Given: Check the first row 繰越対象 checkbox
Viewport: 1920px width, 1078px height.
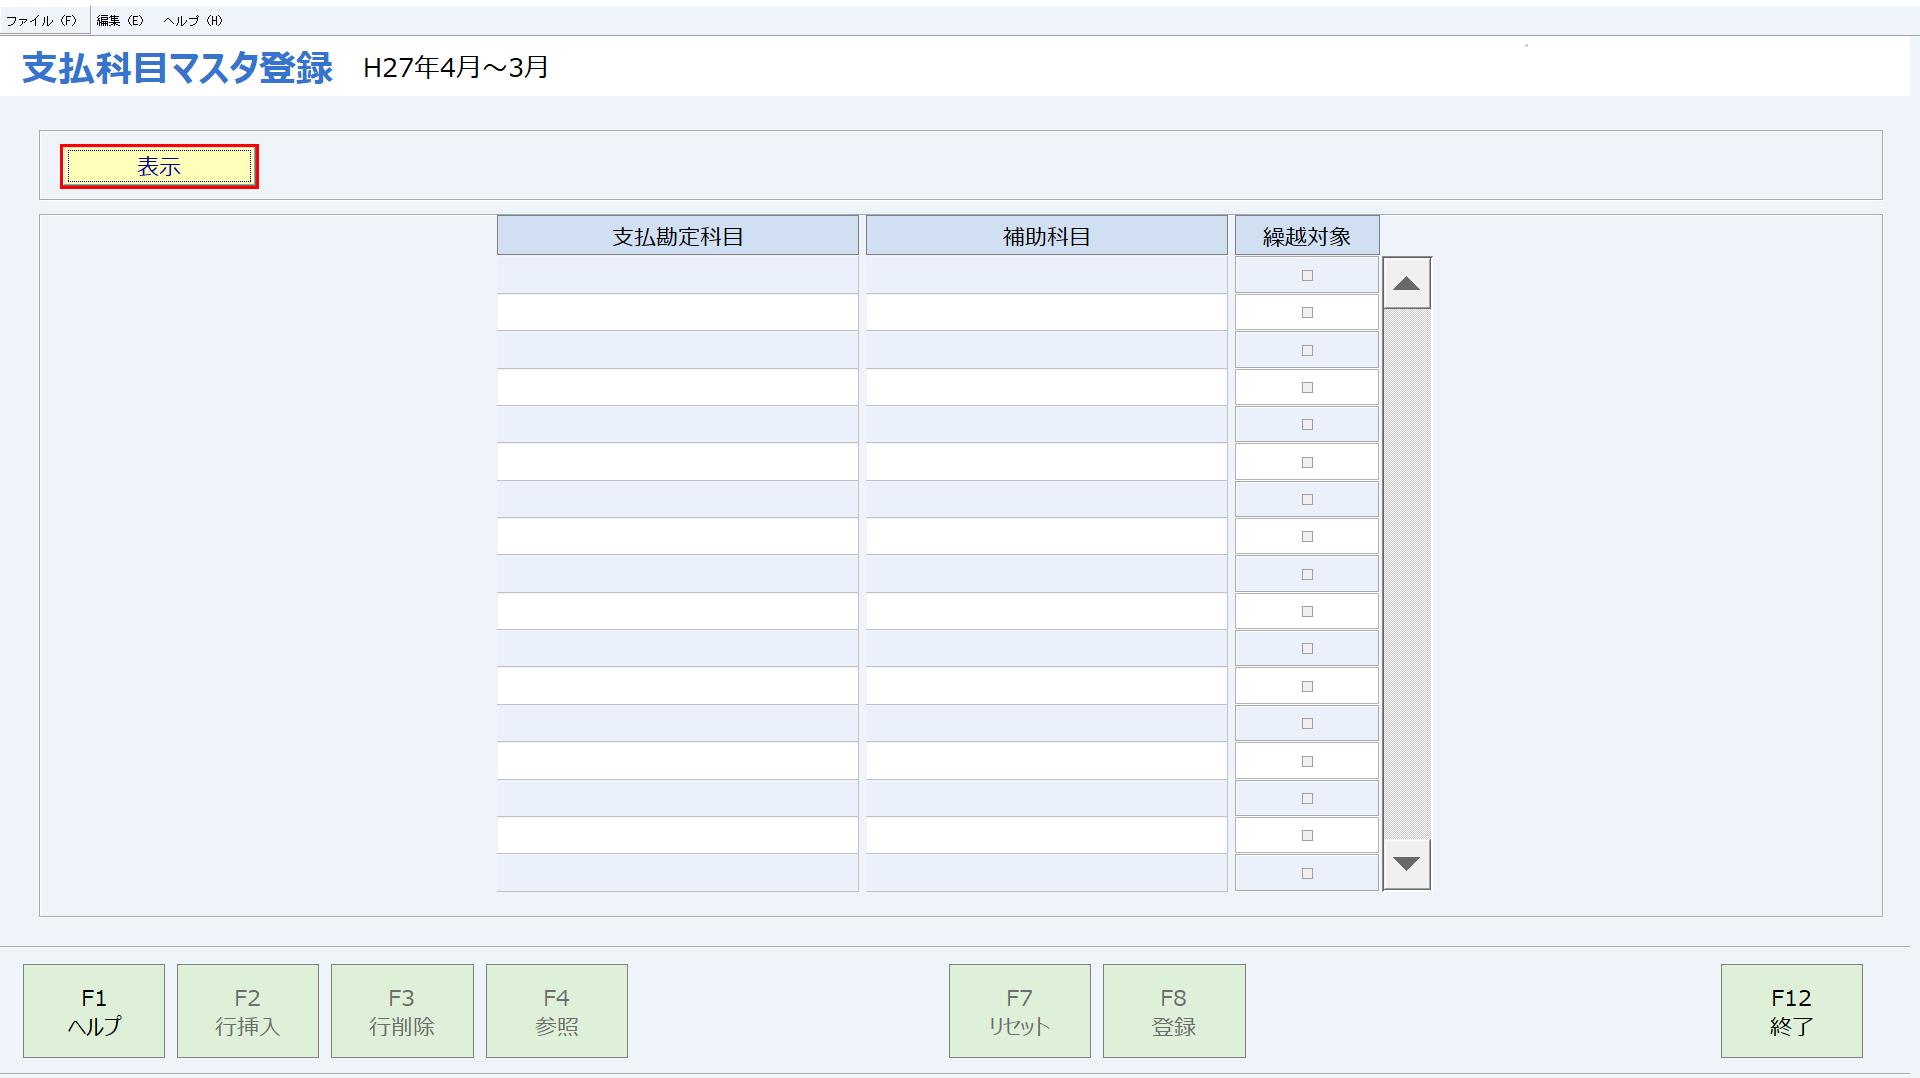Looking at the screenshot, I should (1306, 274).
